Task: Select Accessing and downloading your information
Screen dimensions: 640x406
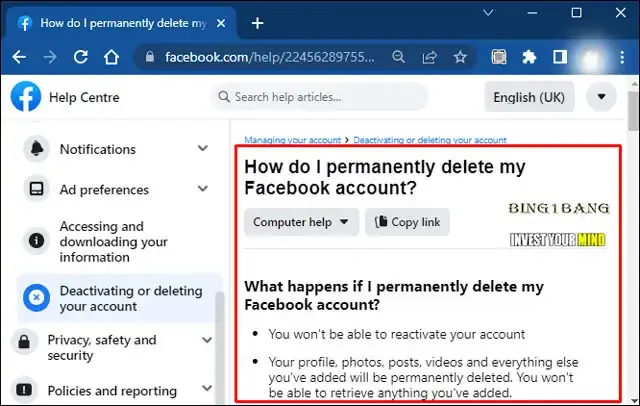Action: (116, 242)
